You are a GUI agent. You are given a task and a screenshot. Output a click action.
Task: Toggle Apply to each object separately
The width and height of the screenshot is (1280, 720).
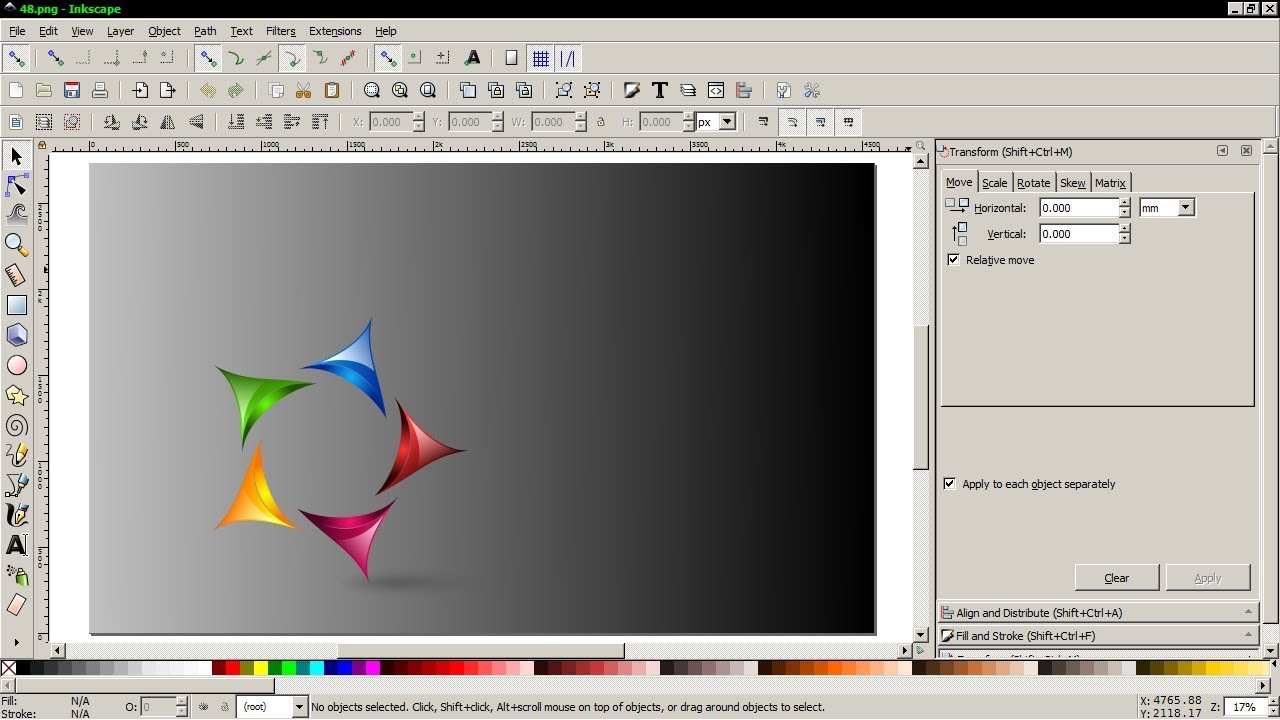950,484
